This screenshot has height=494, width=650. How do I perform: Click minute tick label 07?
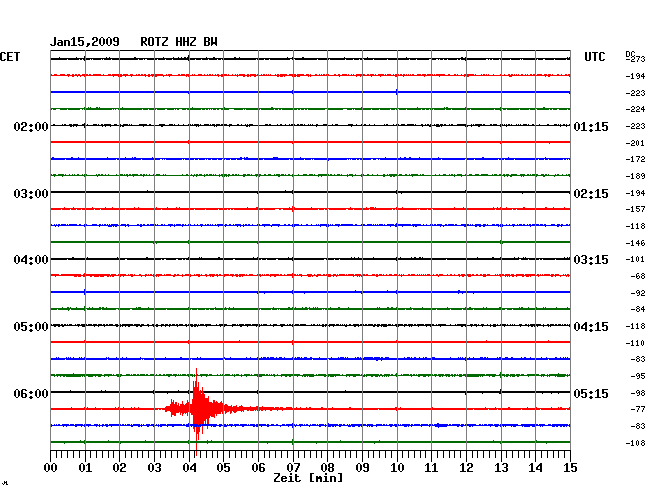point(293,468)
